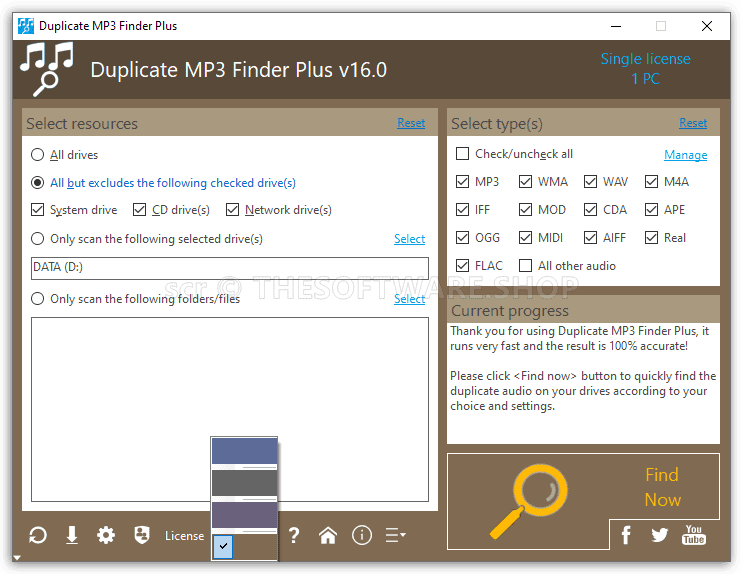Open the Twitter bird icon

660,535
